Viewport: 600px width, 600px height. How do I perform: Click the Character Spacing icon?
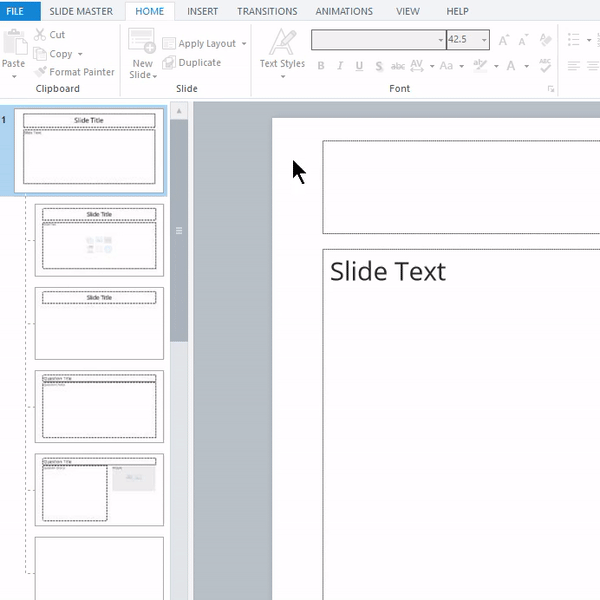pos(417,66)
